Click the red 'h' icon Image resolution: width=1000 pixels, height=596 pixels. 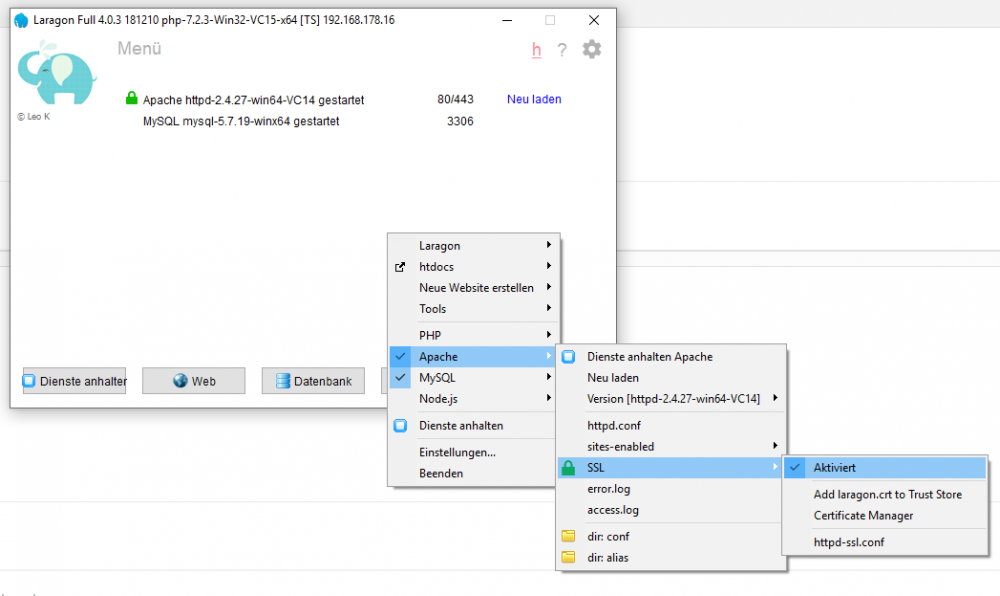pyautogui.click(x=537, y=50)
